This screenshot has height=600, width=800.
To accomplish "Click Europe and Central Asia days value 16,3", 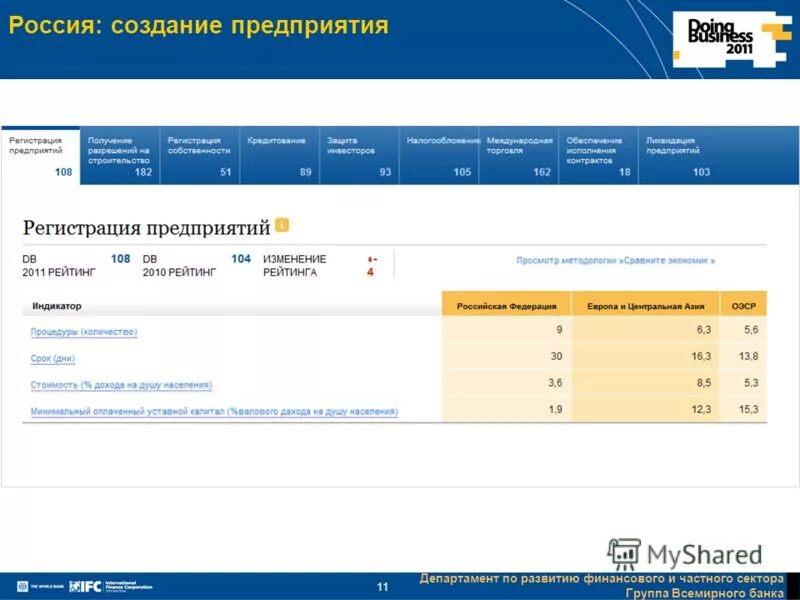I will coord(701,356).
